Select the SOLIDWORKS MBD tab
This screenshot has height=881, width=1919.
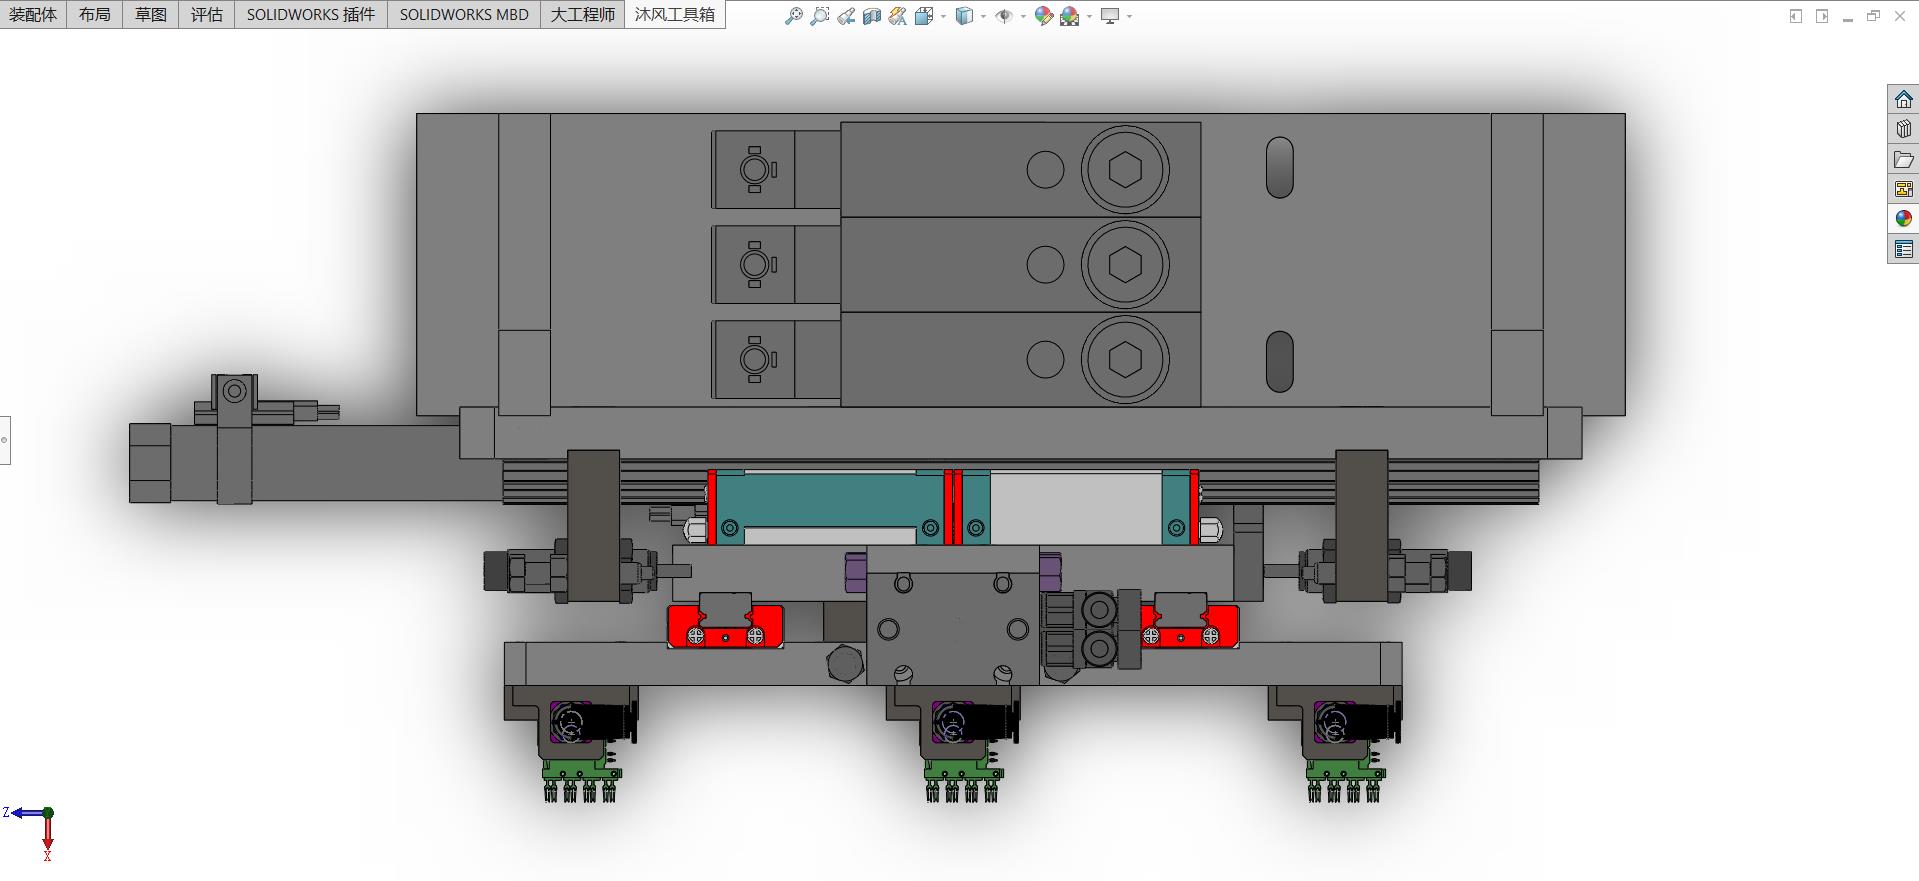click(x=464, y=15)
